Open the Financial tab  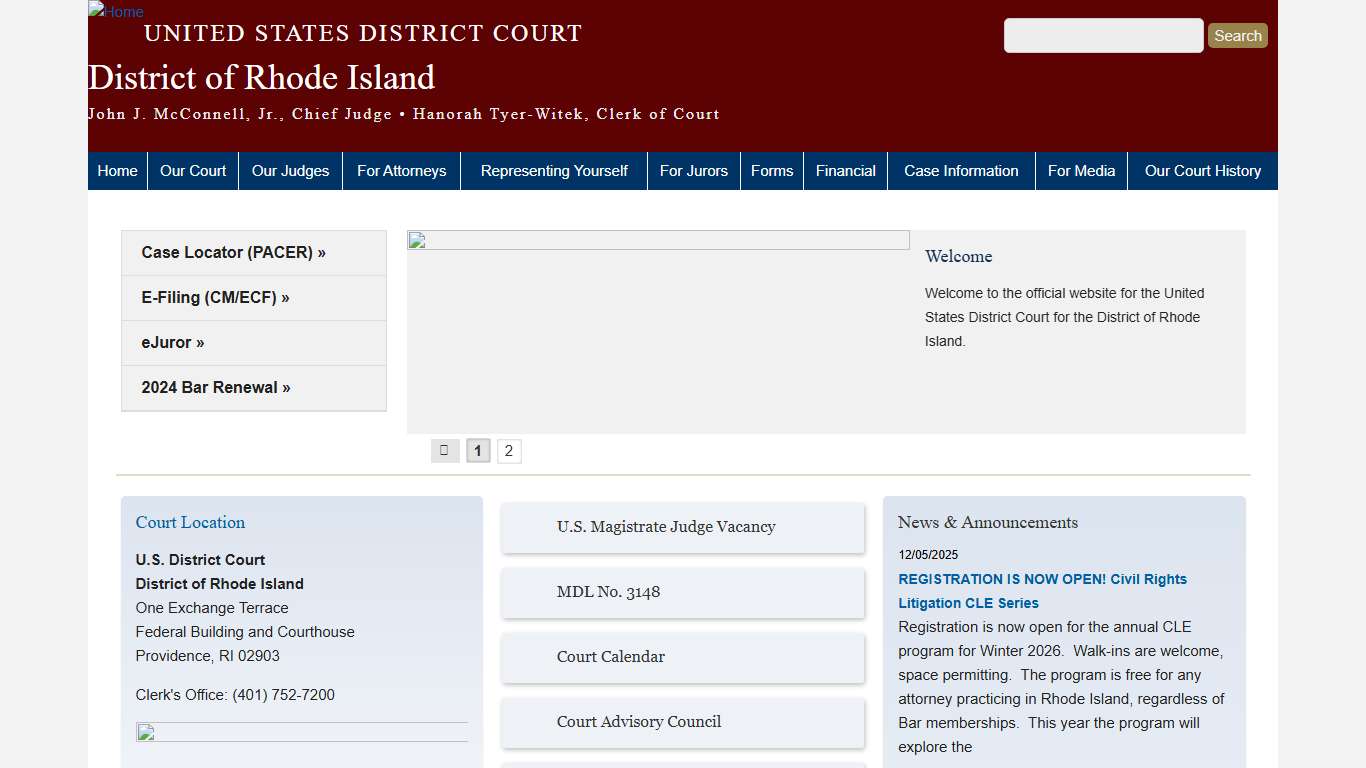pos(845,170)
